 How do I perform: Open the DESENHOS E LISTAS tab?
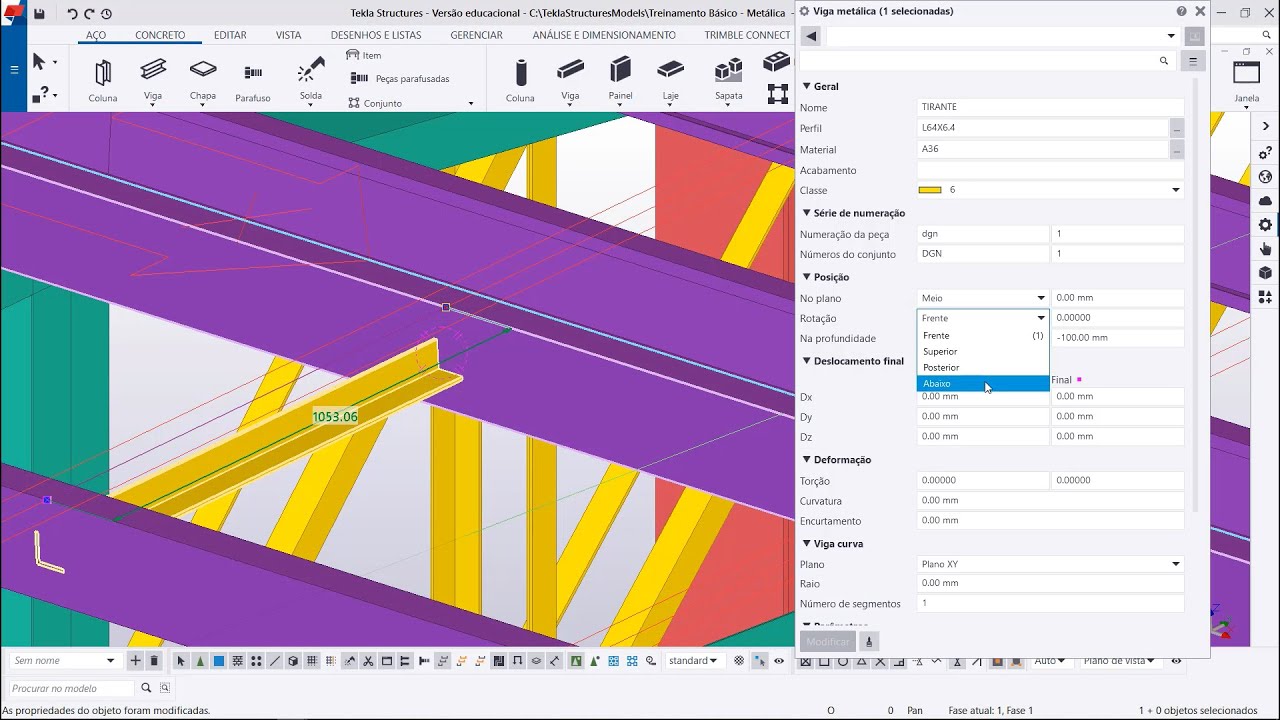tap(376, 35)
